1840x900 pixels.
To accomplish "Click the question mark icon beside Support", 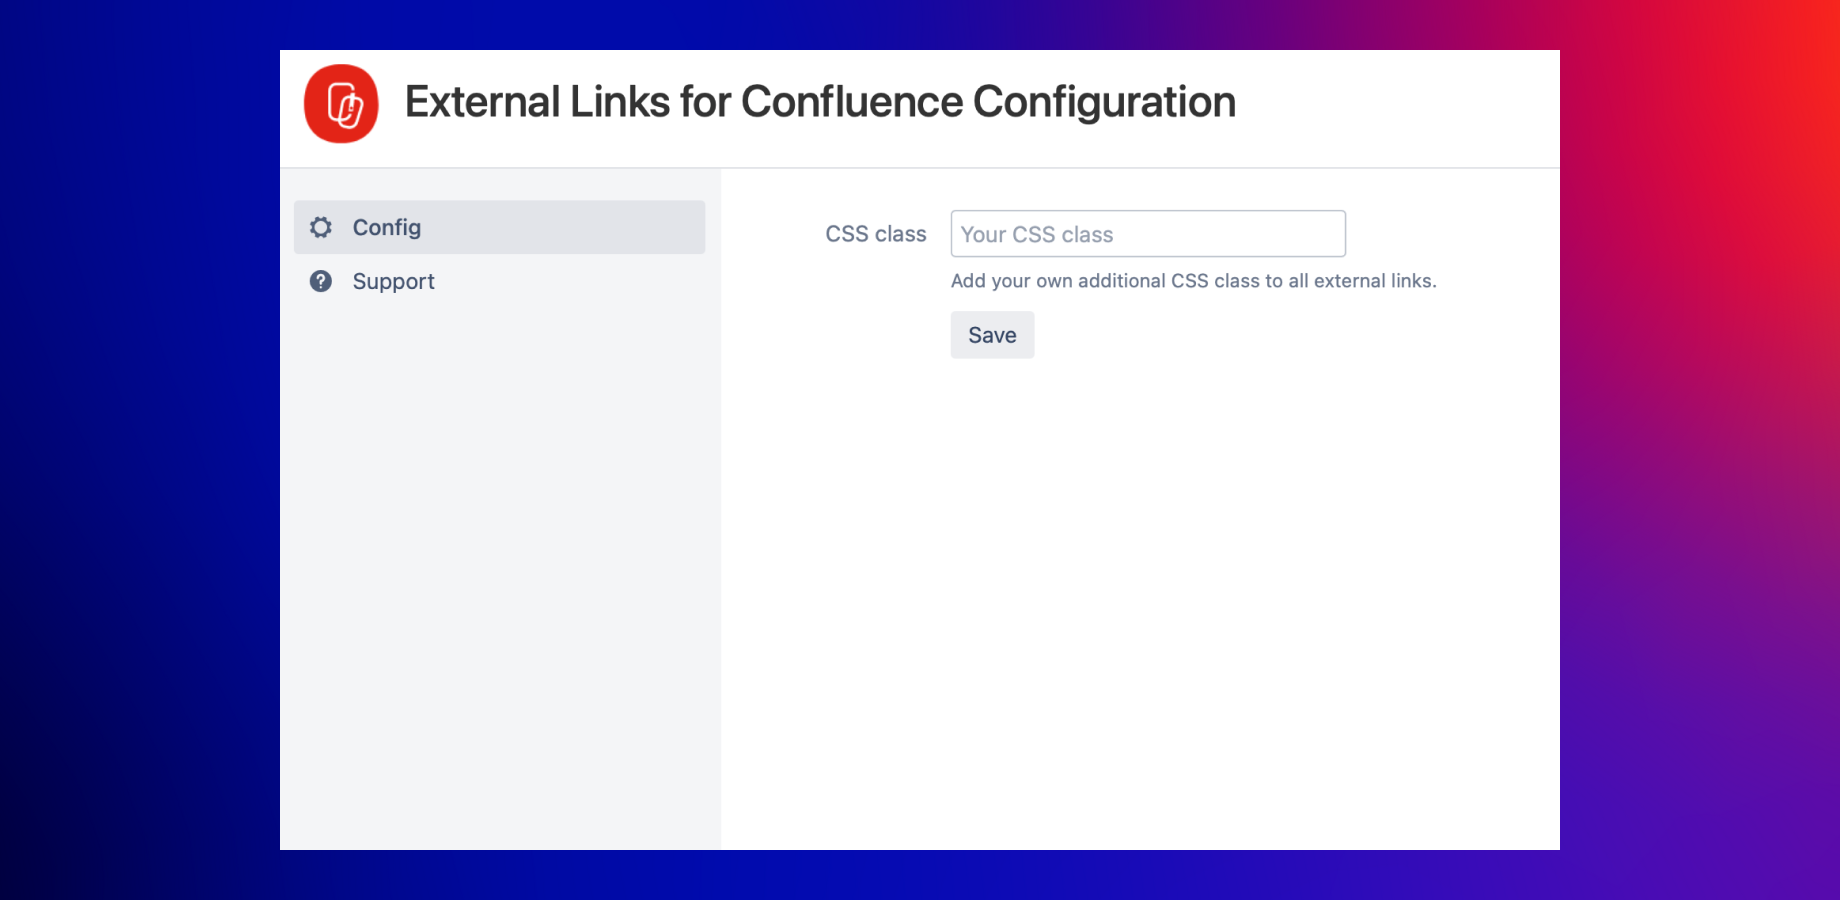I will [321, 282].
